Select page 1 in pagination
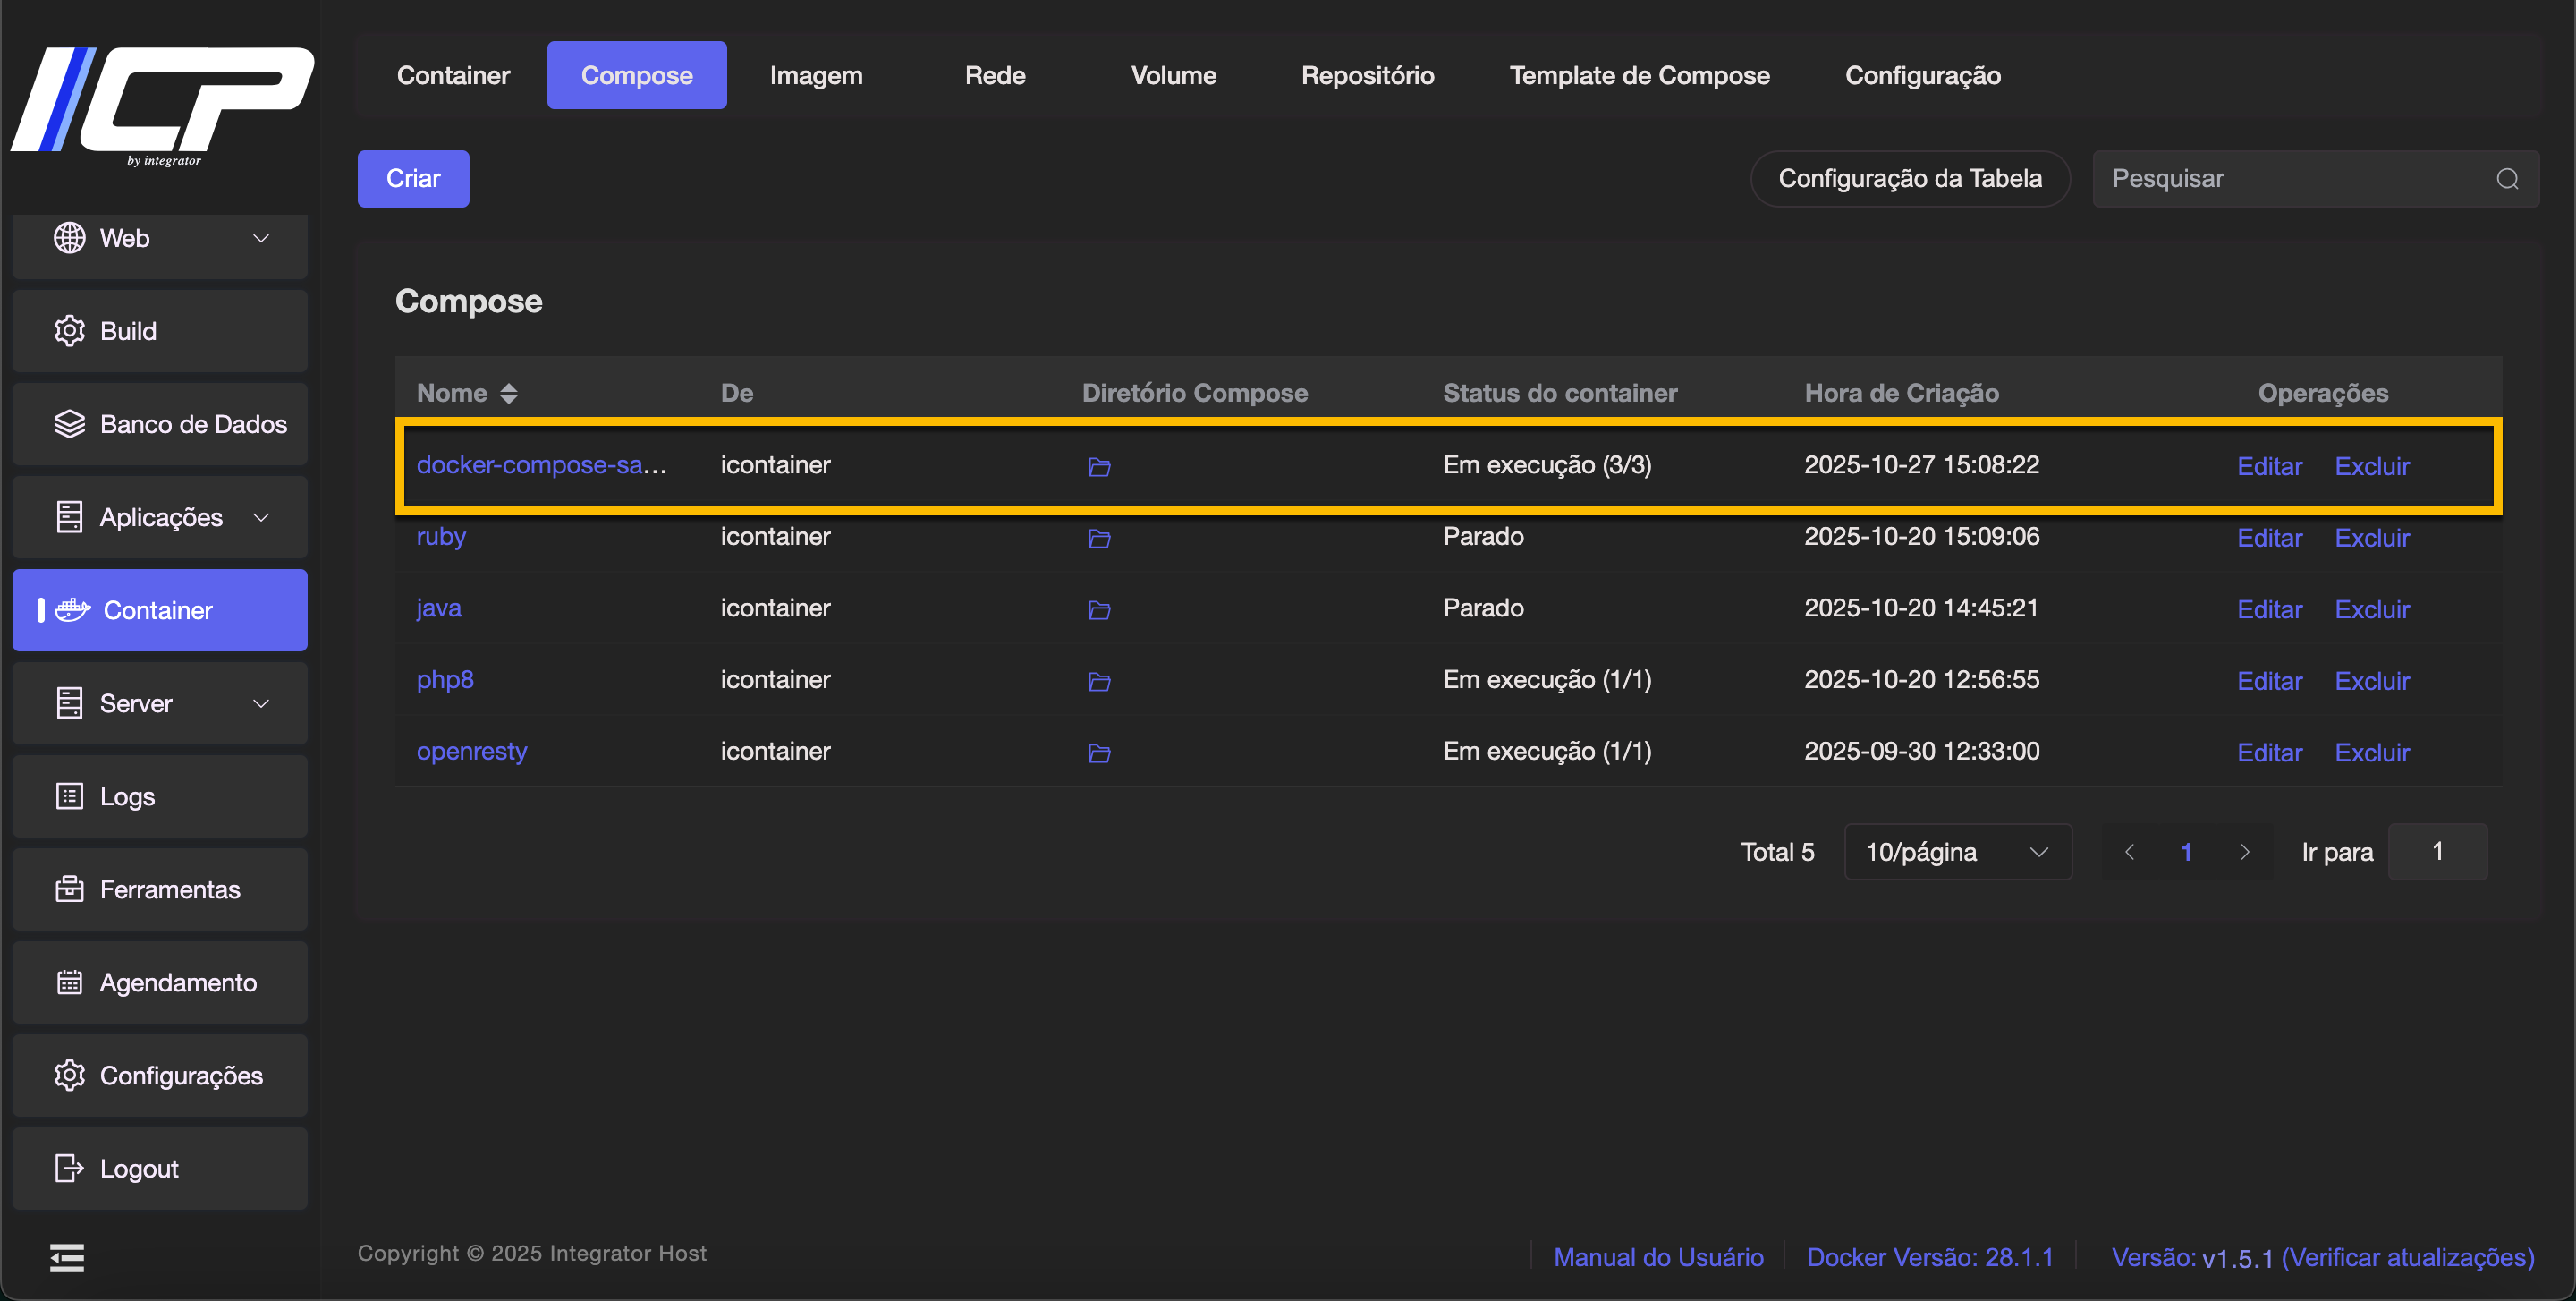The height and width of the screenshot is (1301, 2576). (2187, 852)
